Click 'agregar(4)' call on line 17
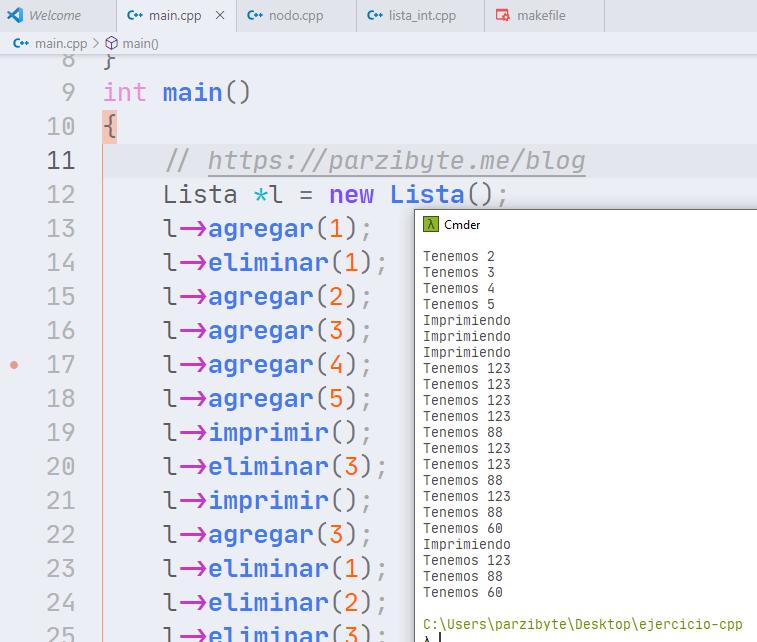 [282, 365]
